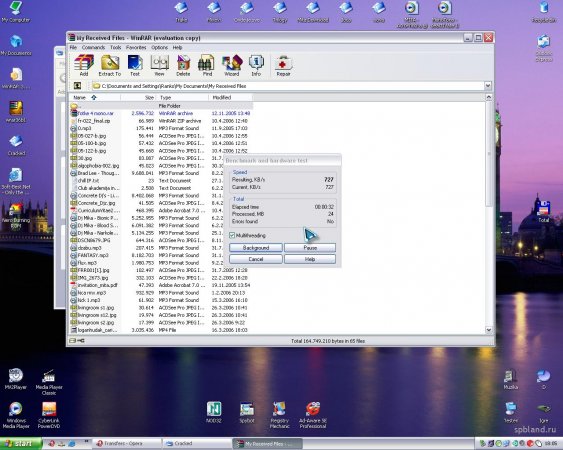
Task: Switch to Cracked taskbar button
Action: pyautogui.click(x=197, y=444)
